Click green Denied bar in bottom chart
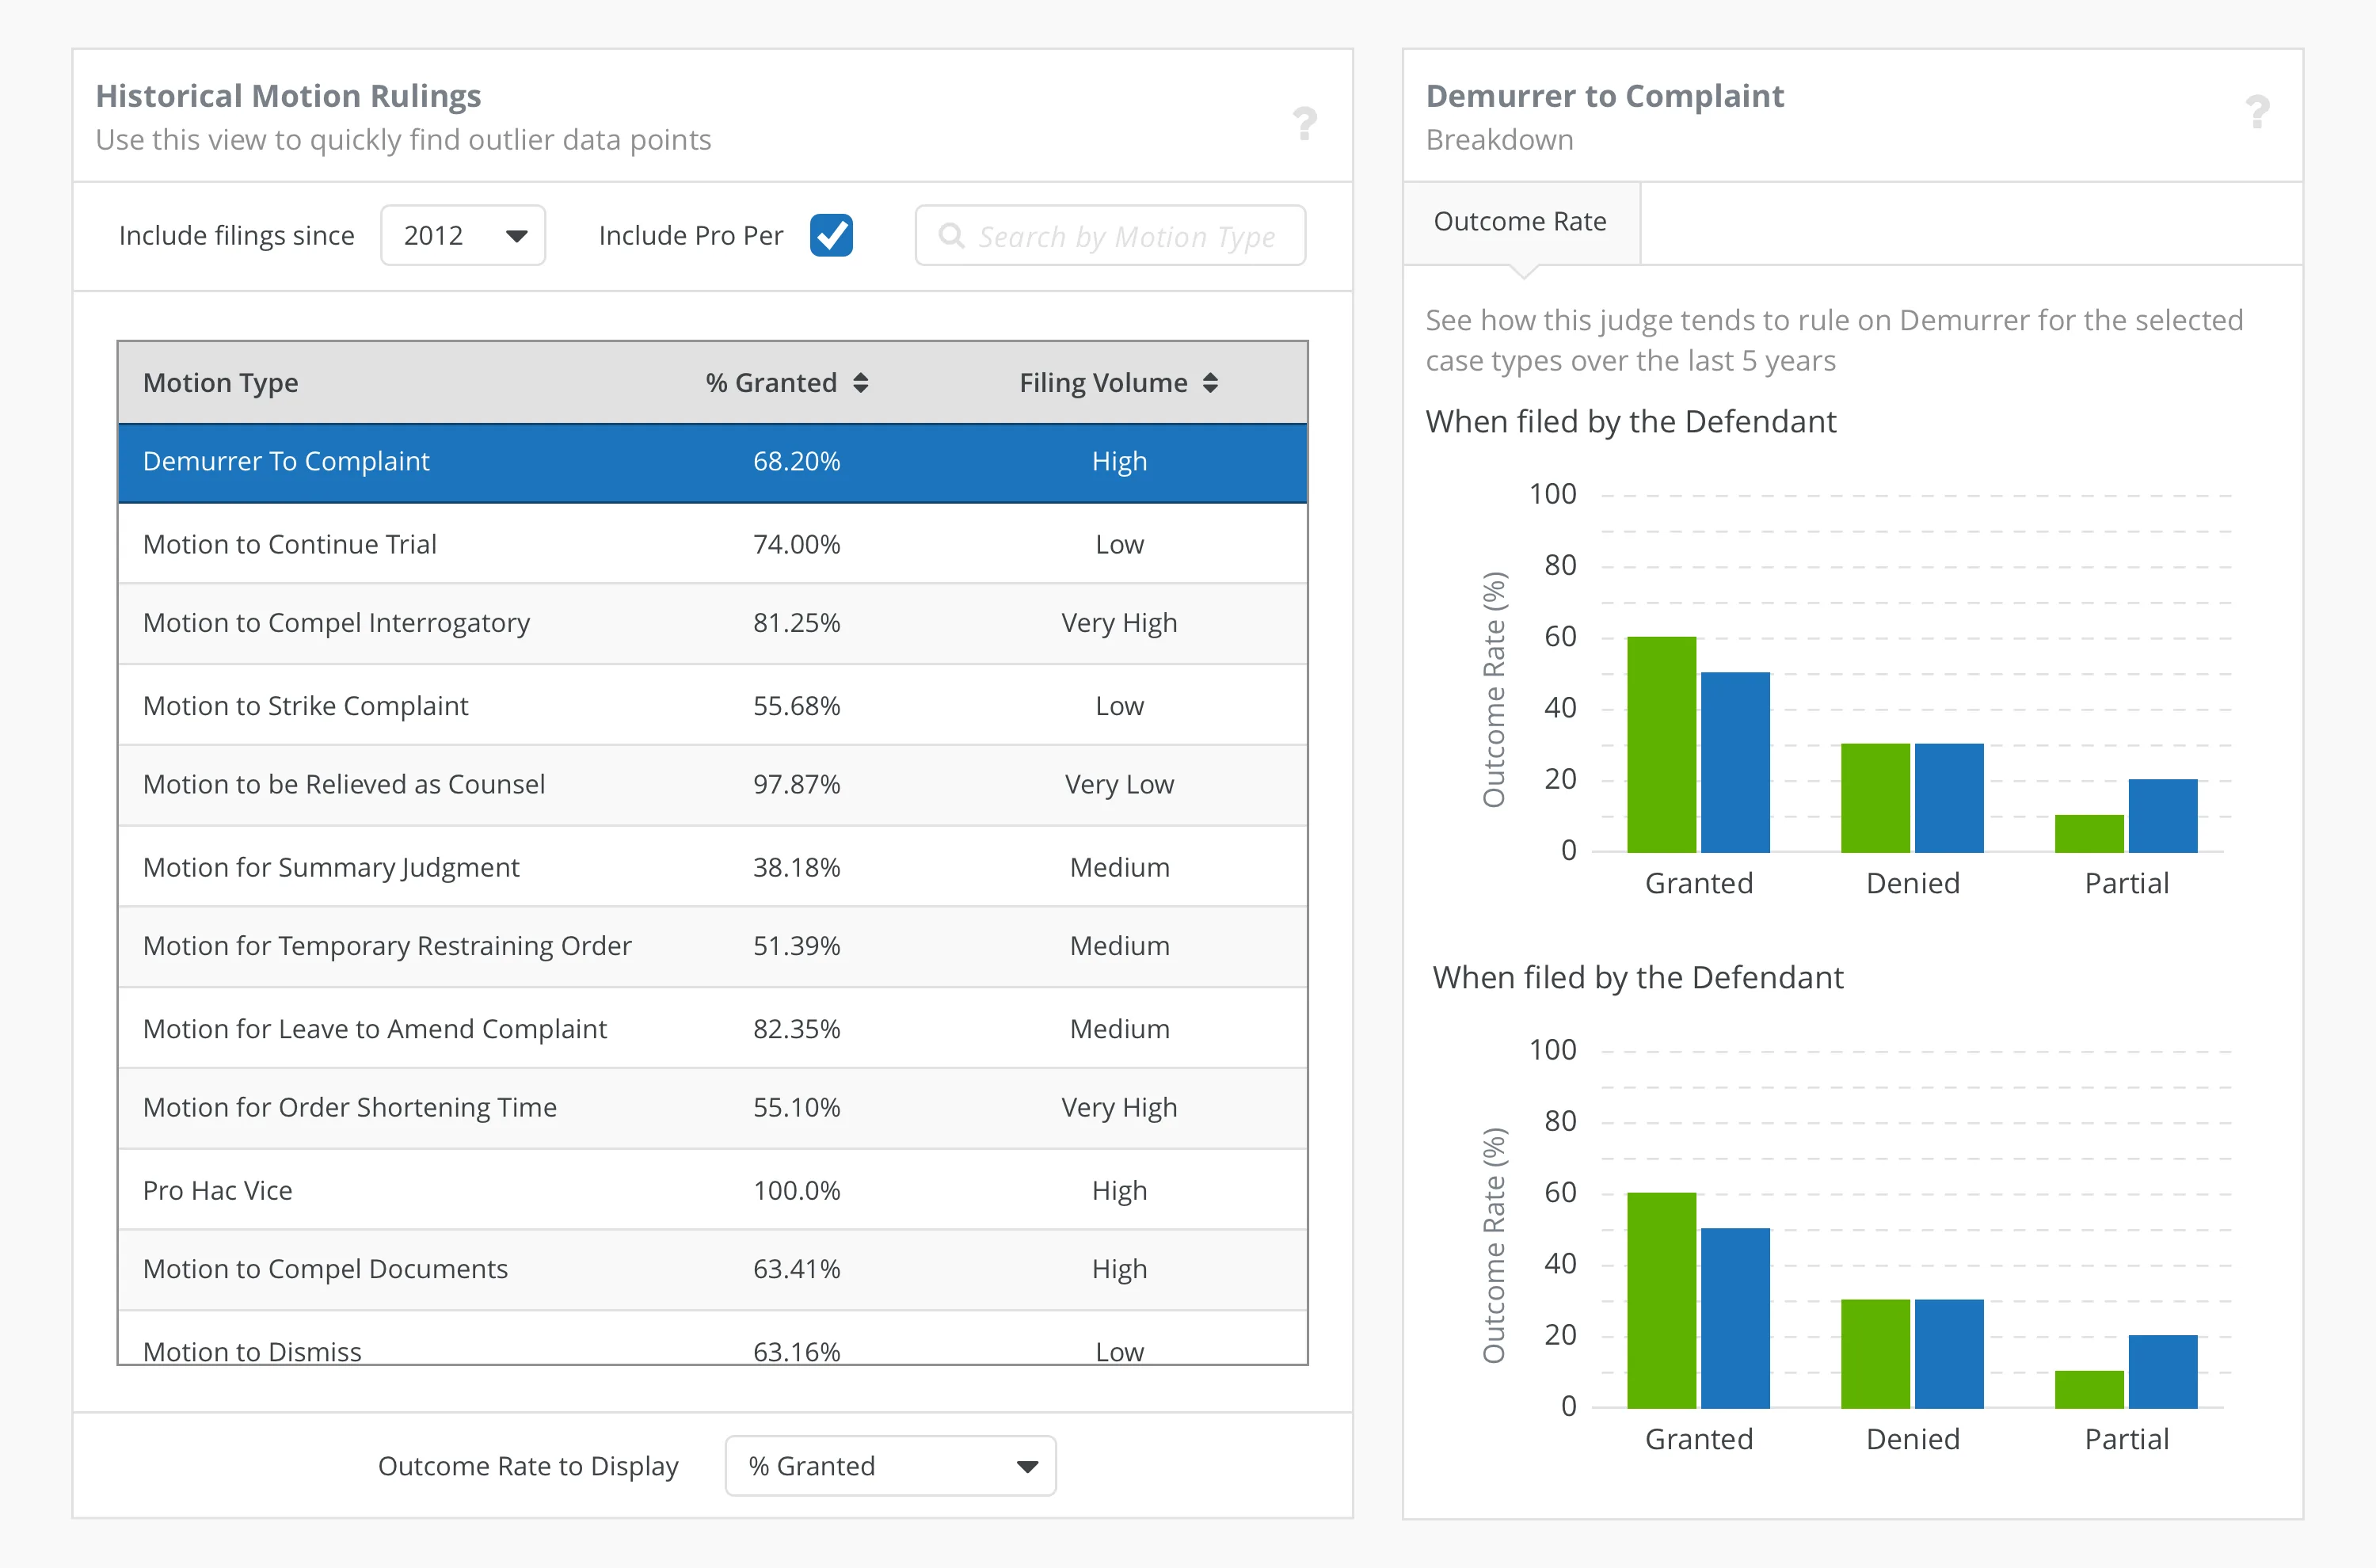The height and width of the screenshot is (1568, 2376). coord(1875,1354)
